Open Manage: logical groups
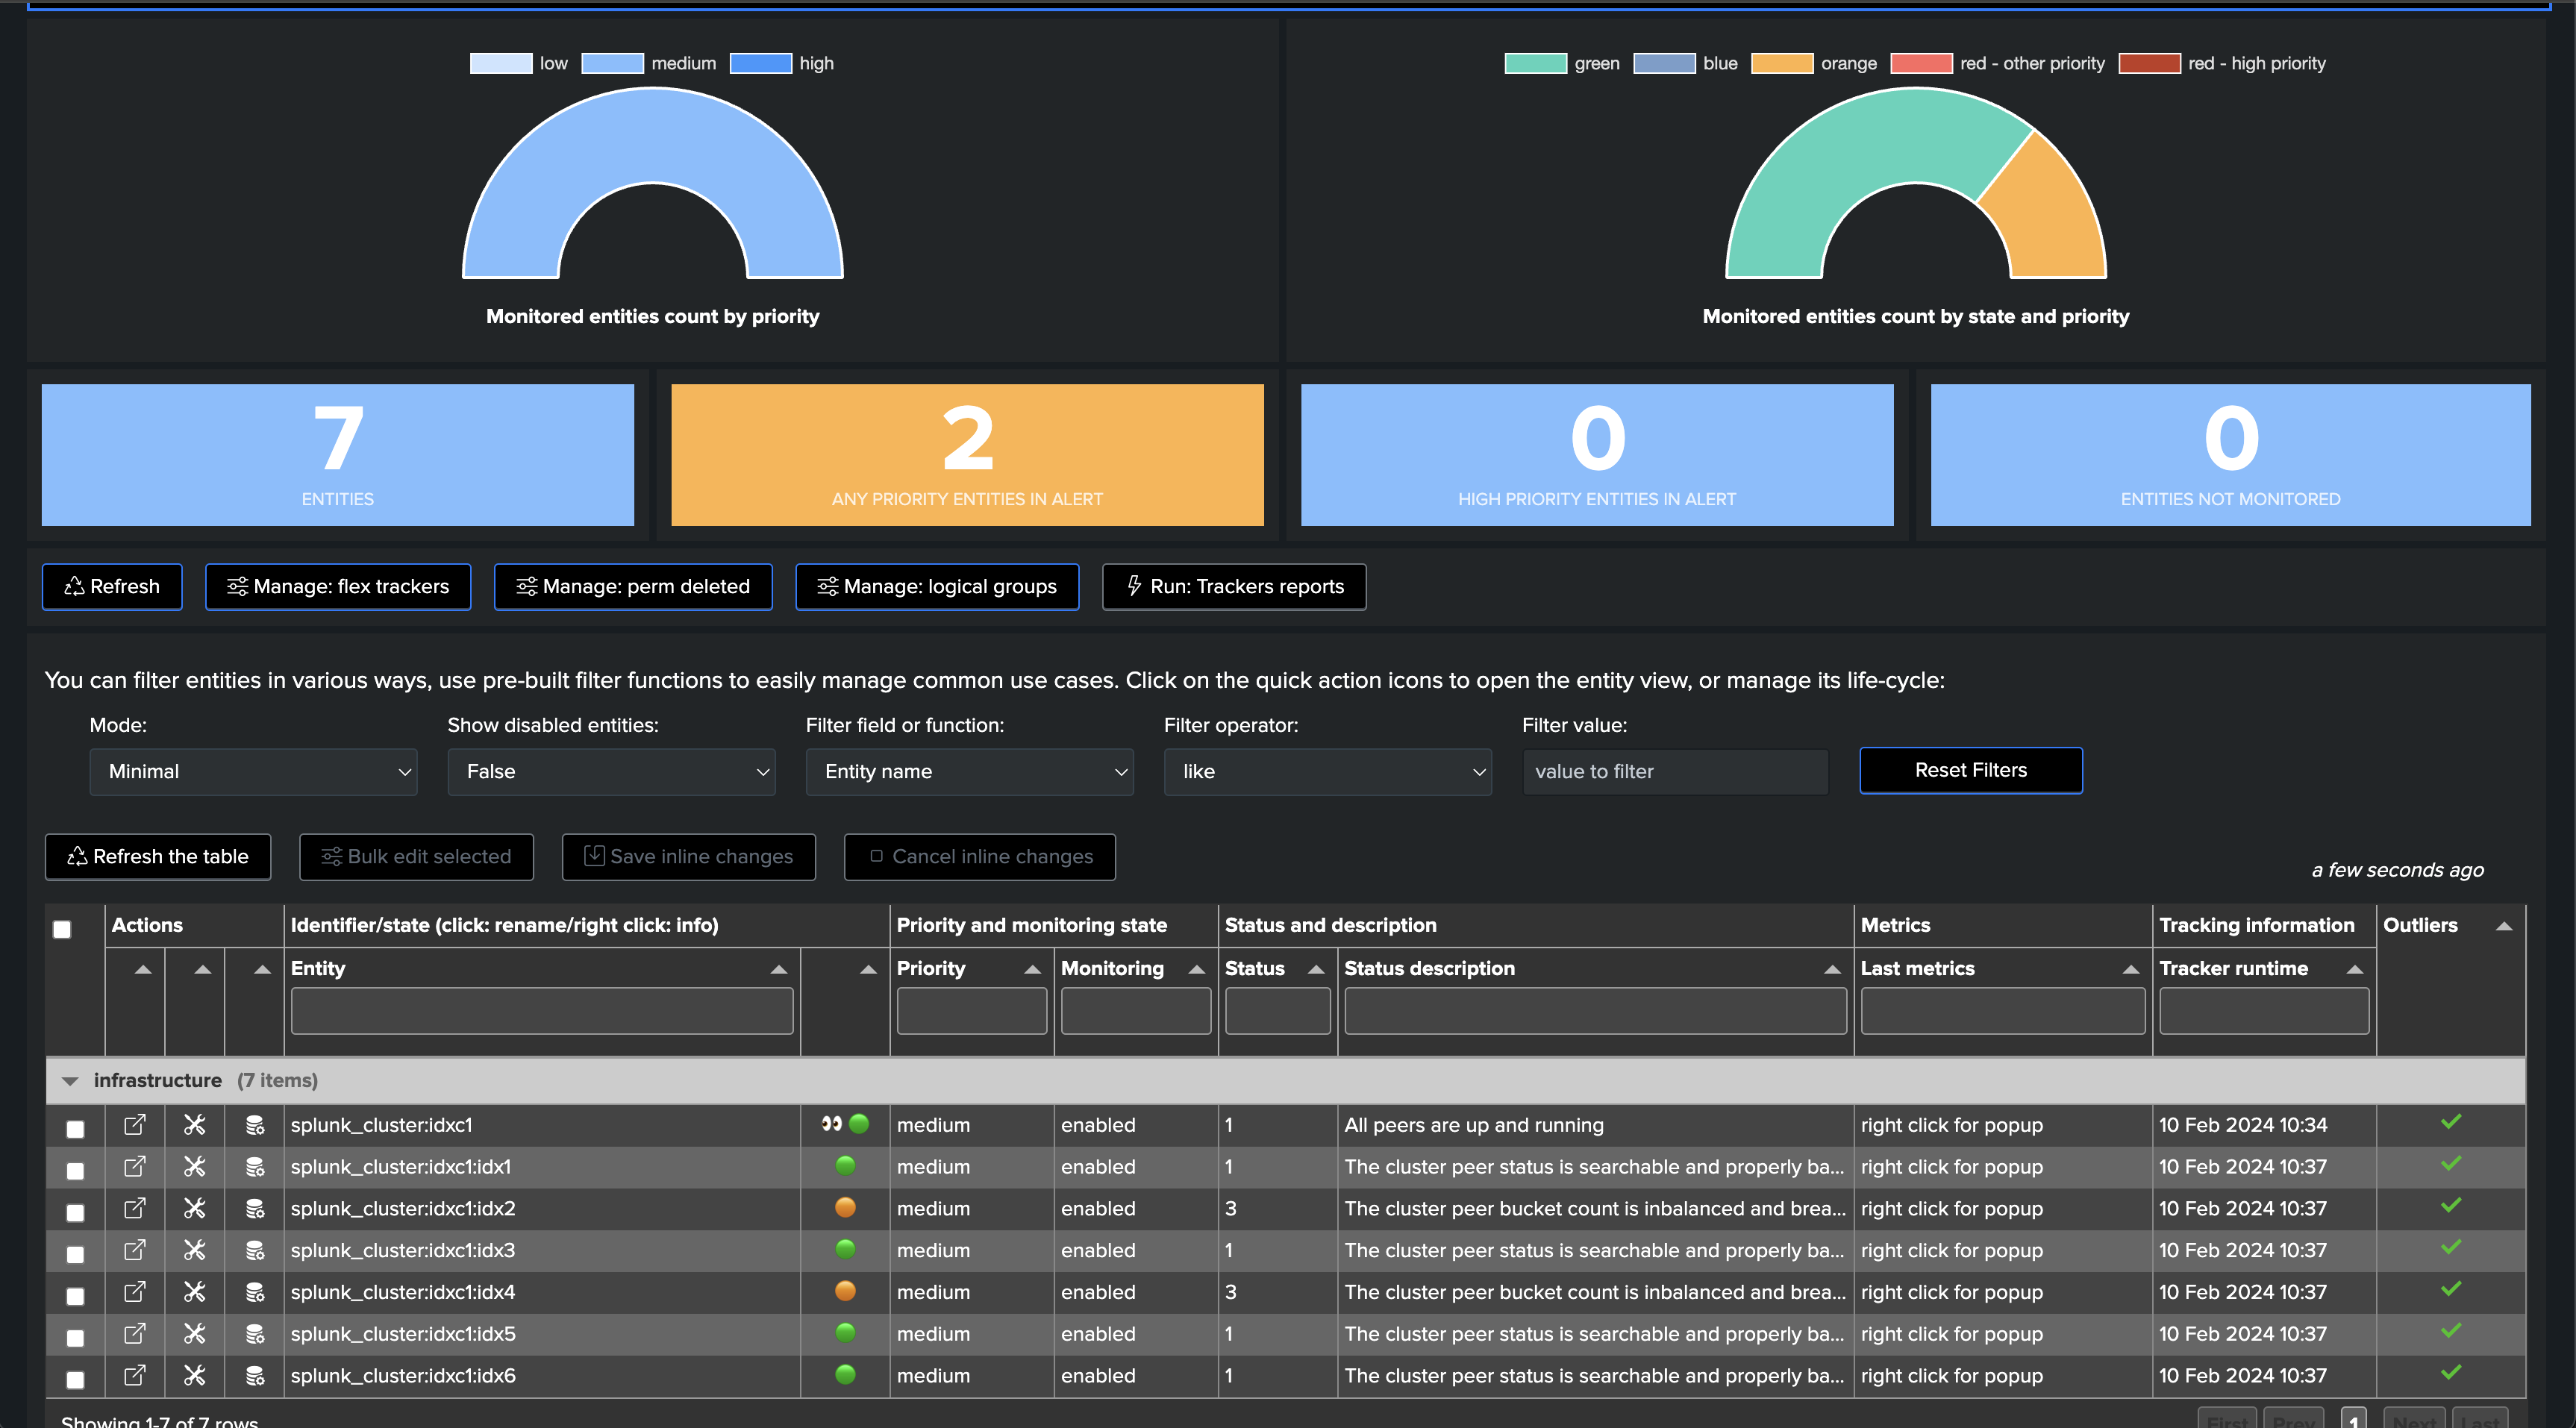 [x=937, y=587]
